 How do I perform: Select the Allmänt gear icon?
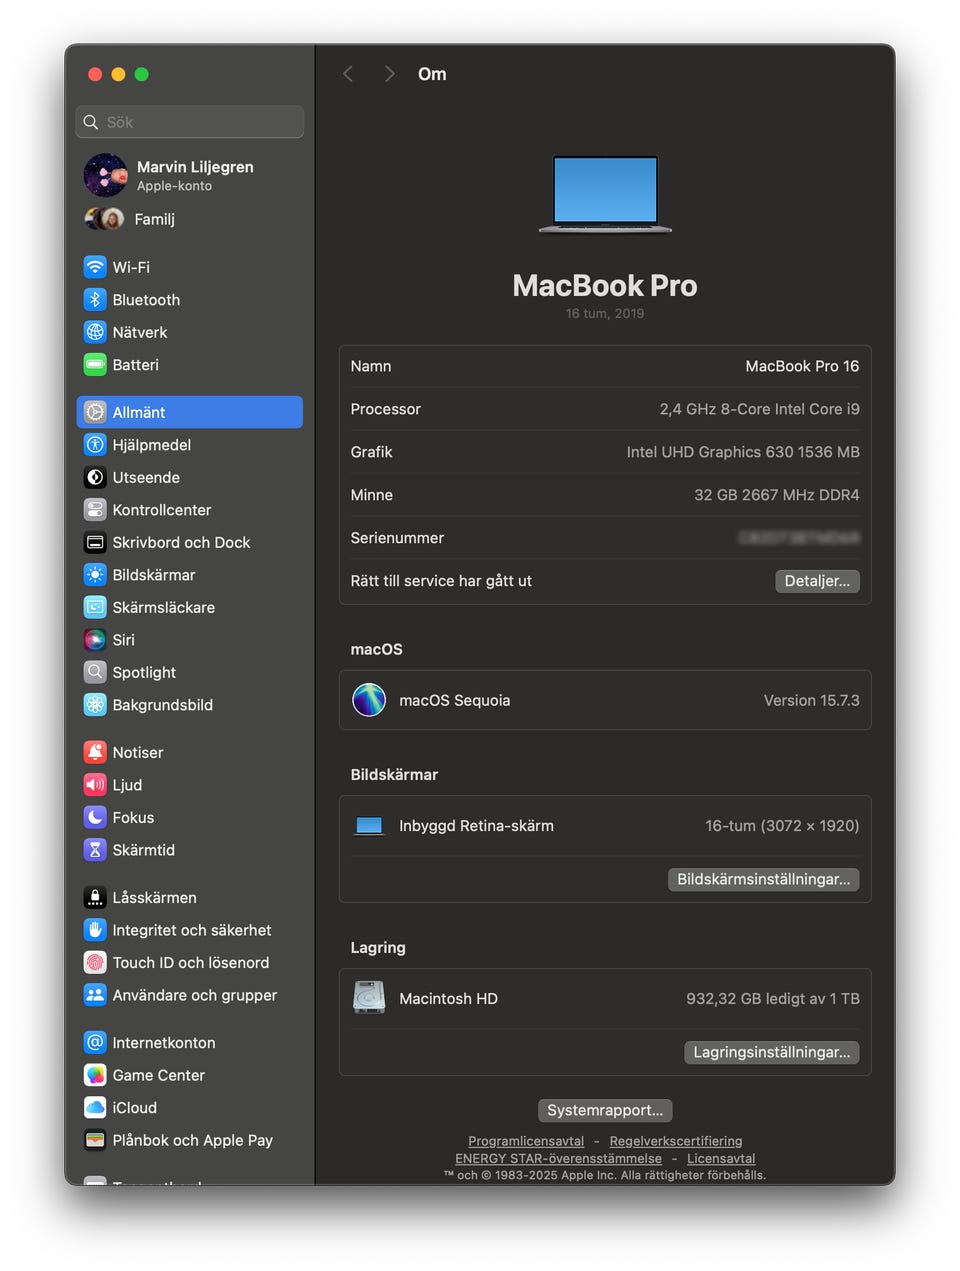pyautogui.click(x=95, y=412)
